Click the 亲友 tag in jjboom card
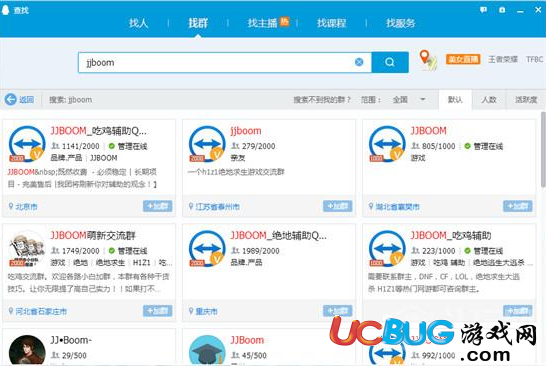This screenshot has width=546, height=370. coord(238,158)
